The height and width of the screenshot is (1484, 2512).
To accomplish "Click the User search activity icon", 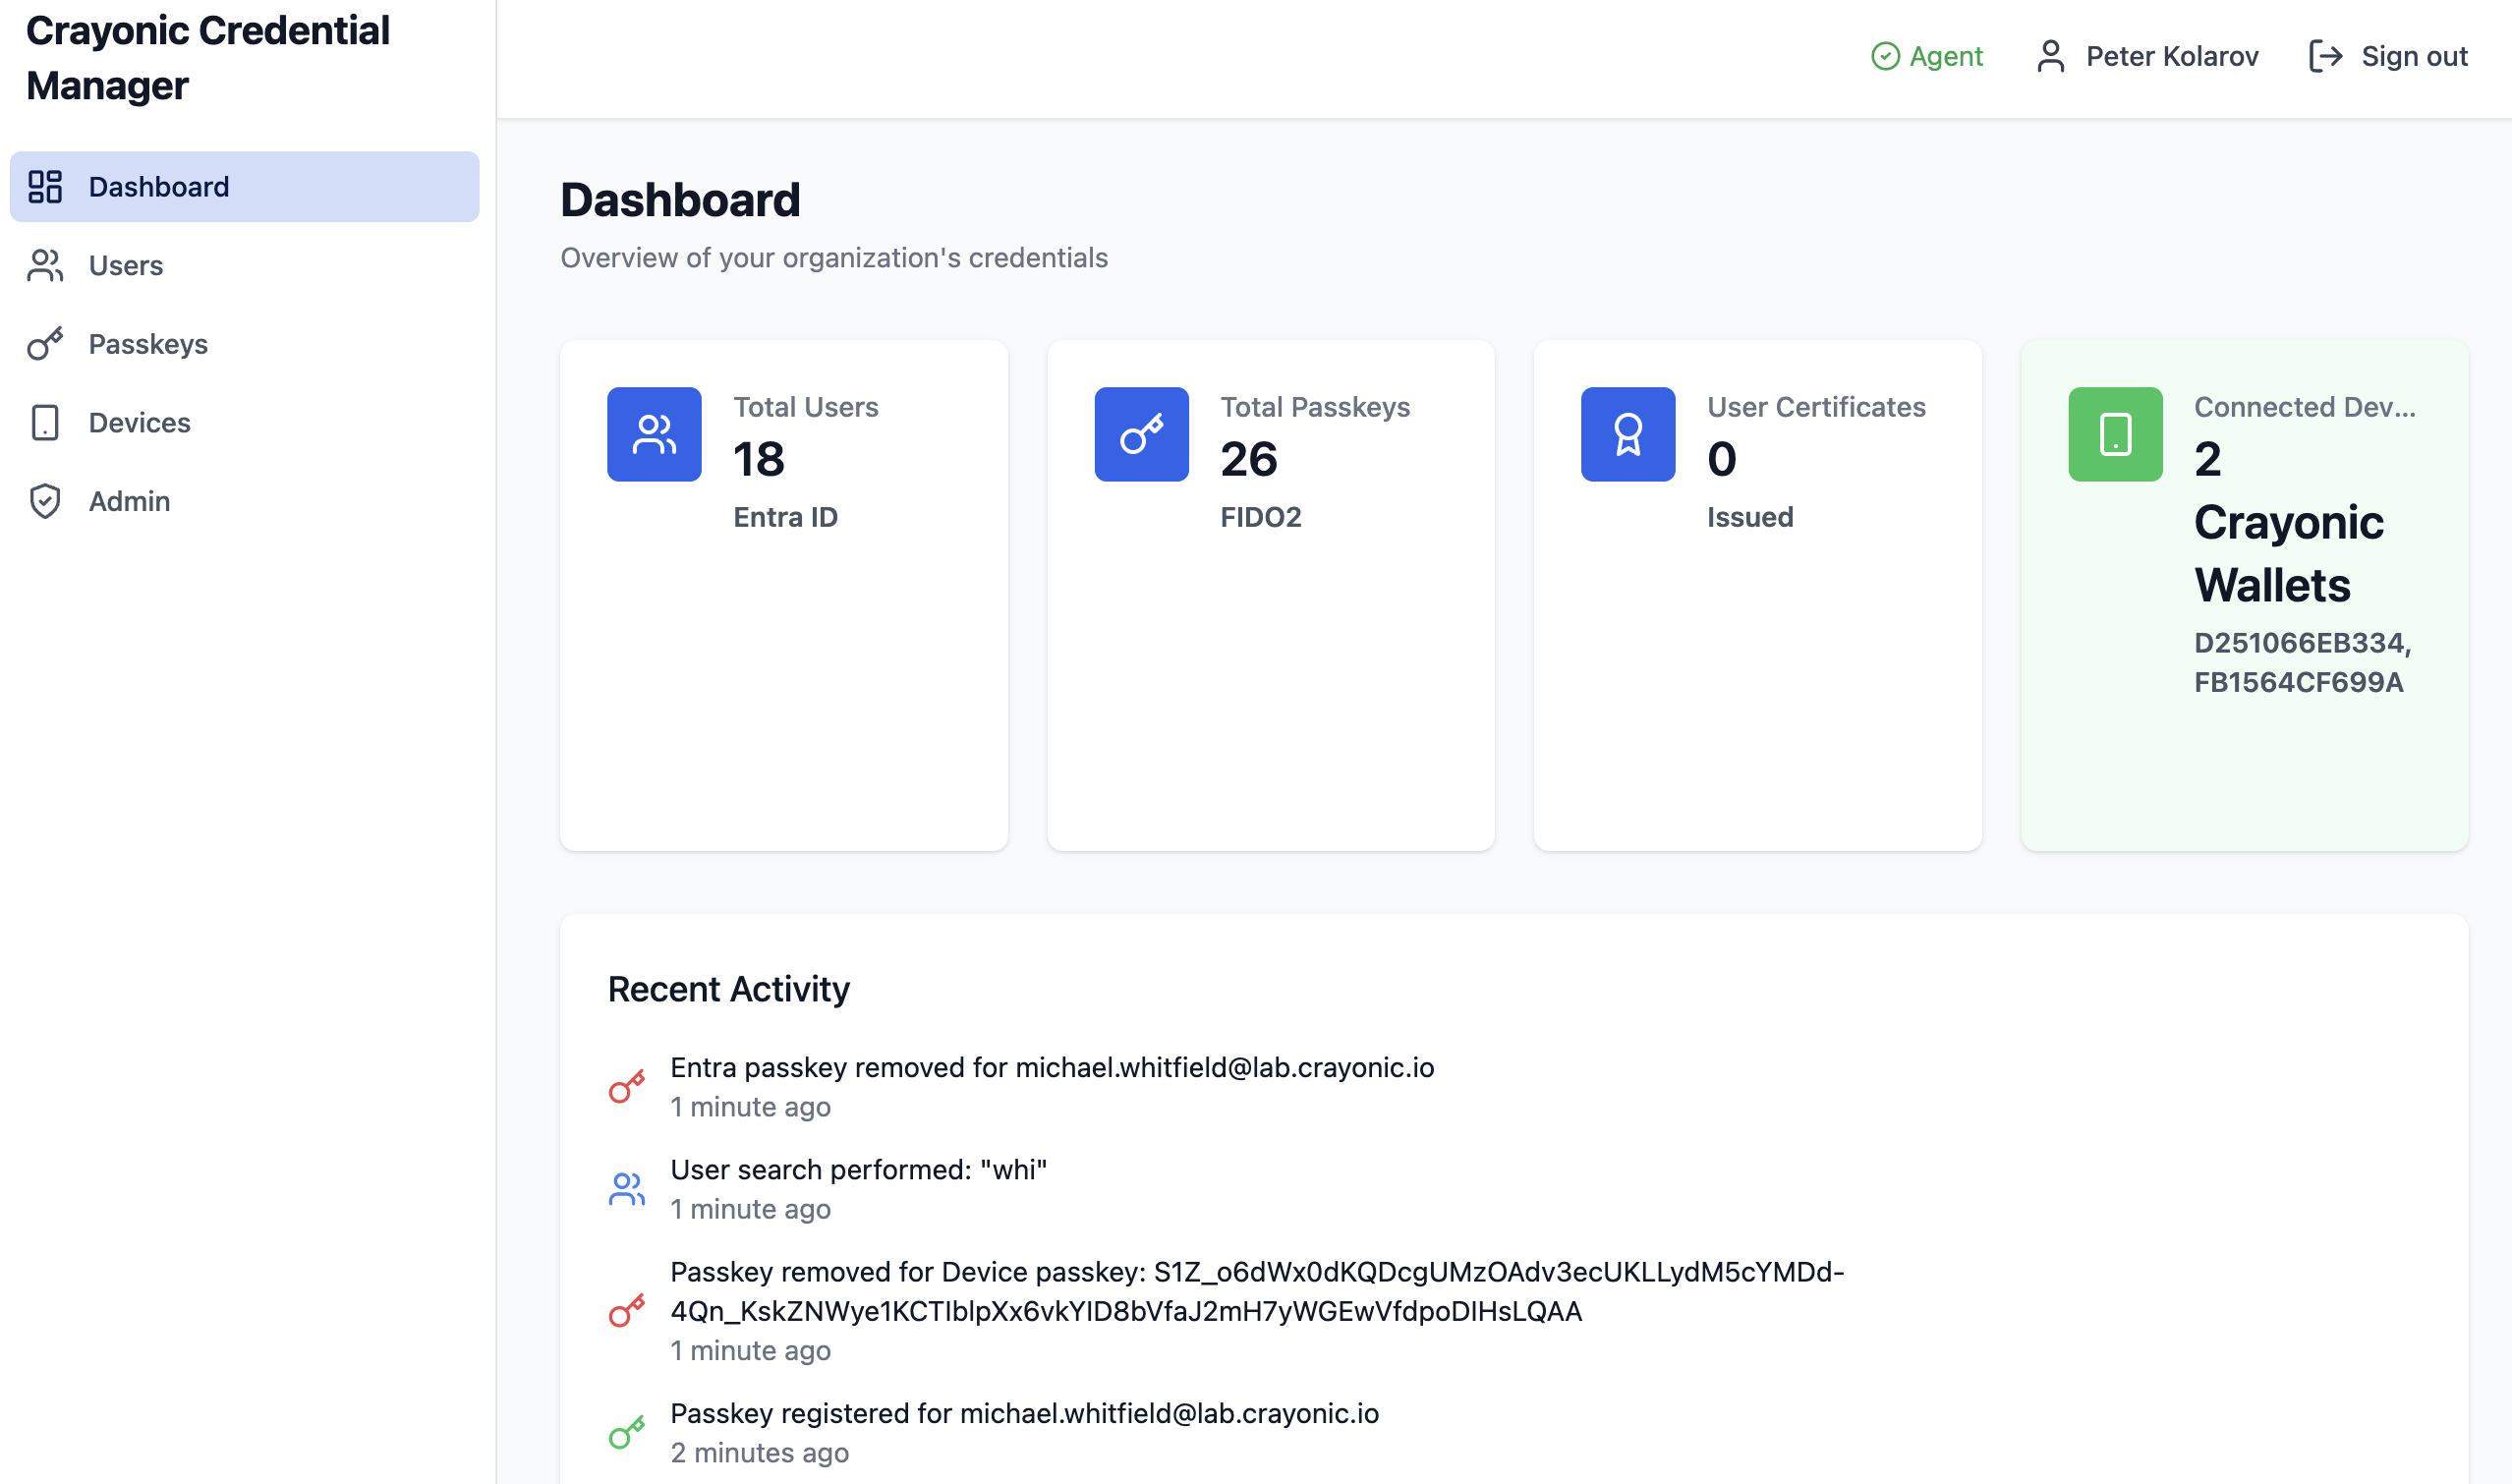I will coord(627,1189).
